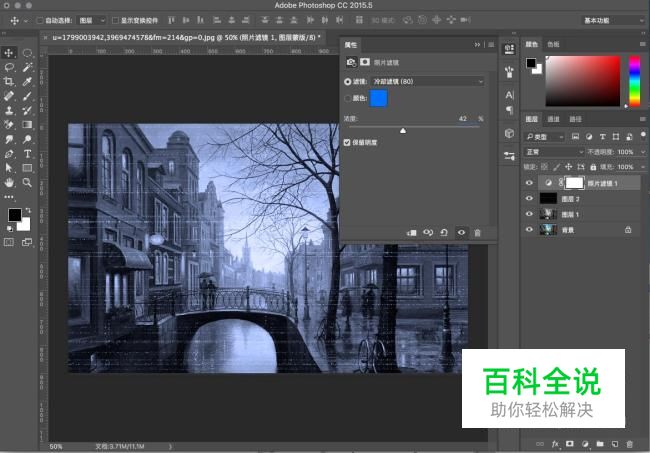The width and height of the screenshot is (650, 453).
Task: Open fill 100% dropdown arrow
Action: [643, 167]
